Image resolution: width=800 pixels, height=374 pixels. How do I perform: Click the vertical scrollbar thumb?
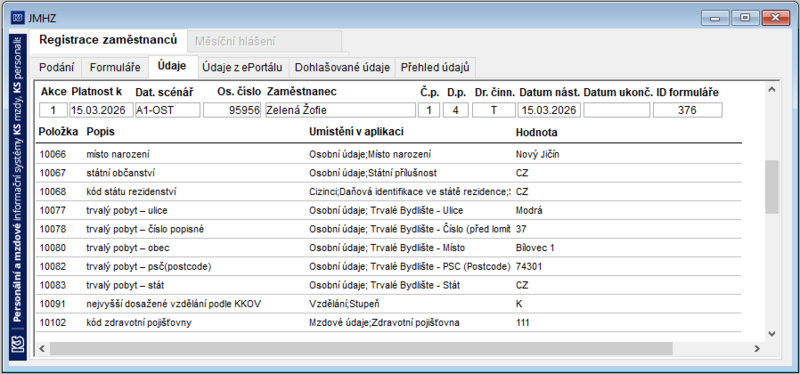(x=771, y=187)
